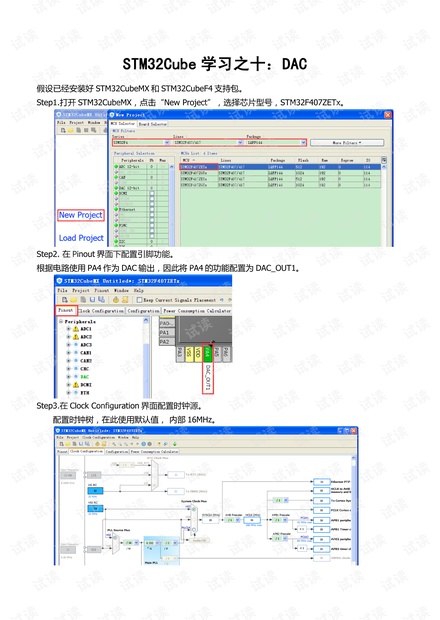Toggle Keep Current Signals Placement checkbox
This screenshot has width=440, height=620.
tap(139, 300)
